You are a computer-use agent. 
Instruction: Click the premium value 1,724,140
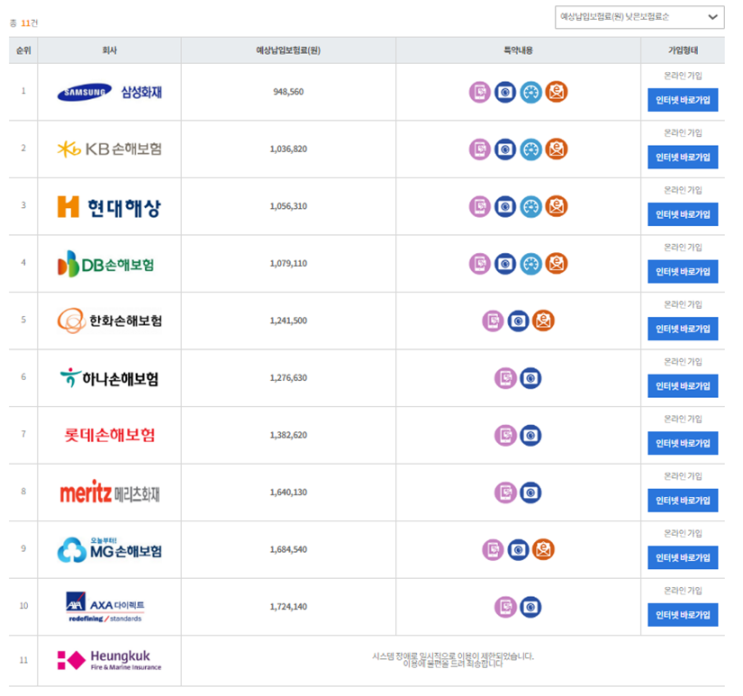pyautogui.click(x=288, y=607)
